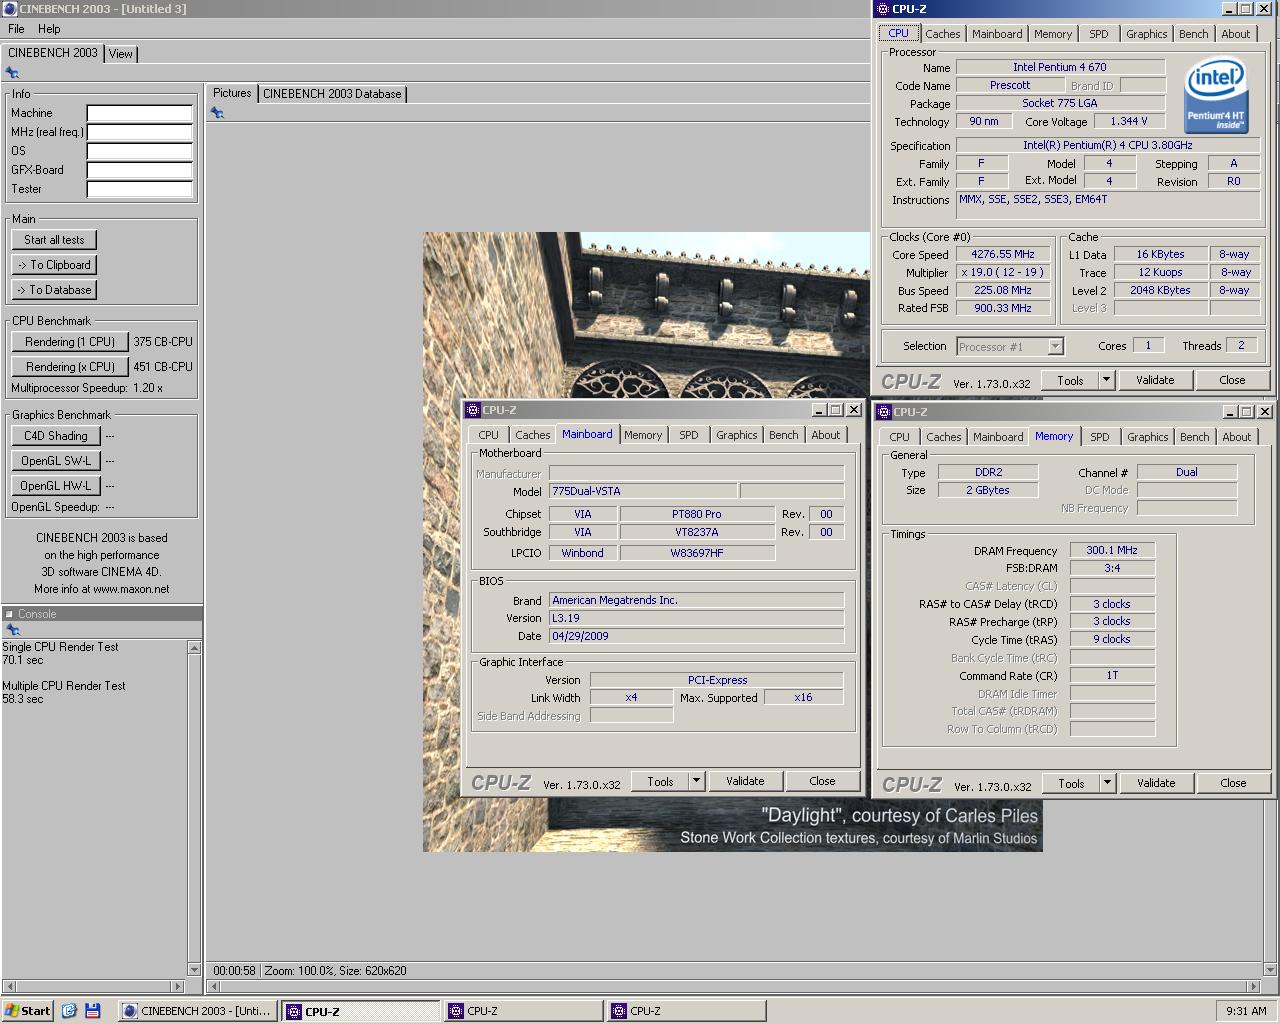Click Tools button in CPU-Z Mainboard window

click(x=660, y=782)
